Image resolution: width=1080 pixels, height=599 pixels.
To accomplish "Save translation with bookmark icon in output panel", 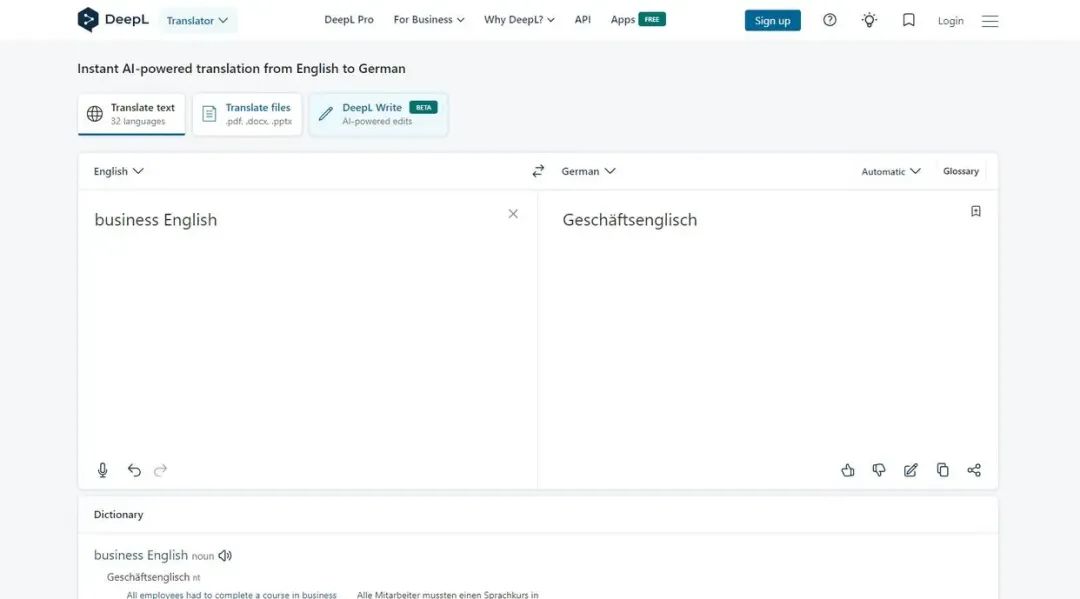I will [975, 211].
